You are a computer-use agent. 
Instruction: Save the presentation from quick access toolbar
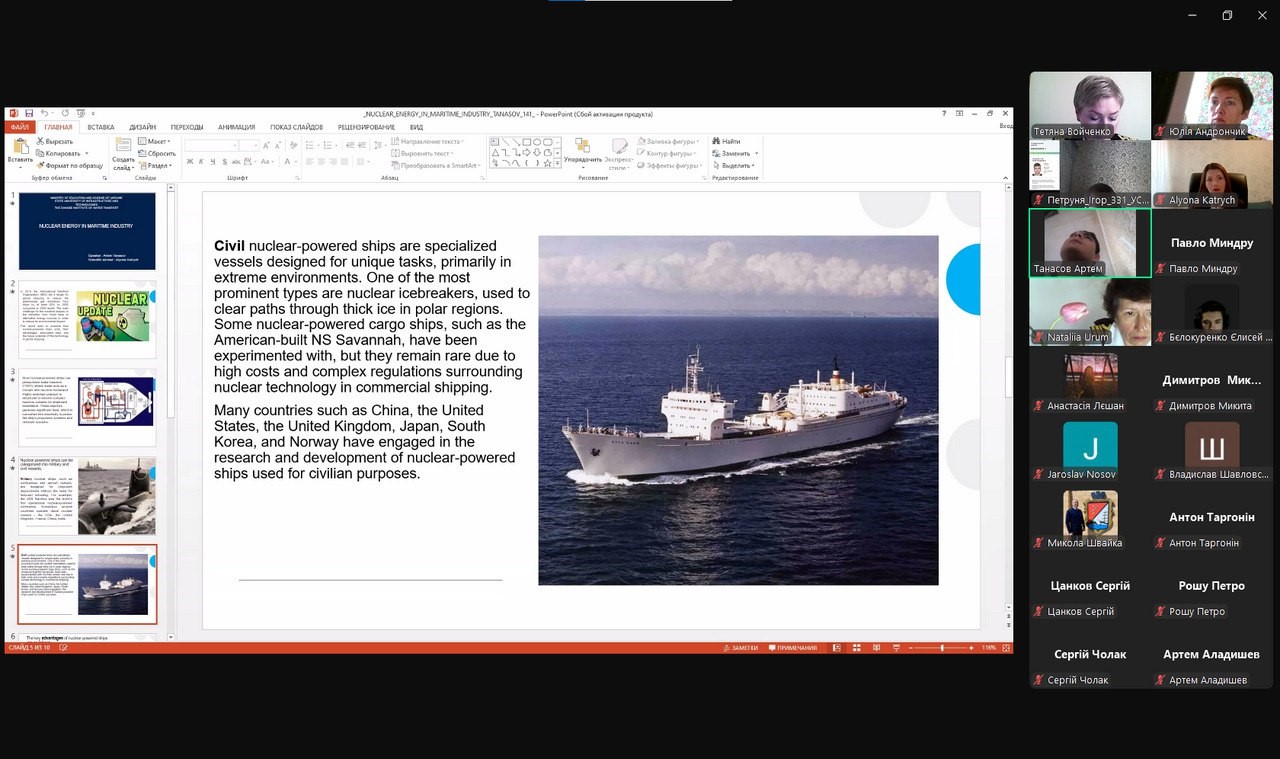coord(29,113)
